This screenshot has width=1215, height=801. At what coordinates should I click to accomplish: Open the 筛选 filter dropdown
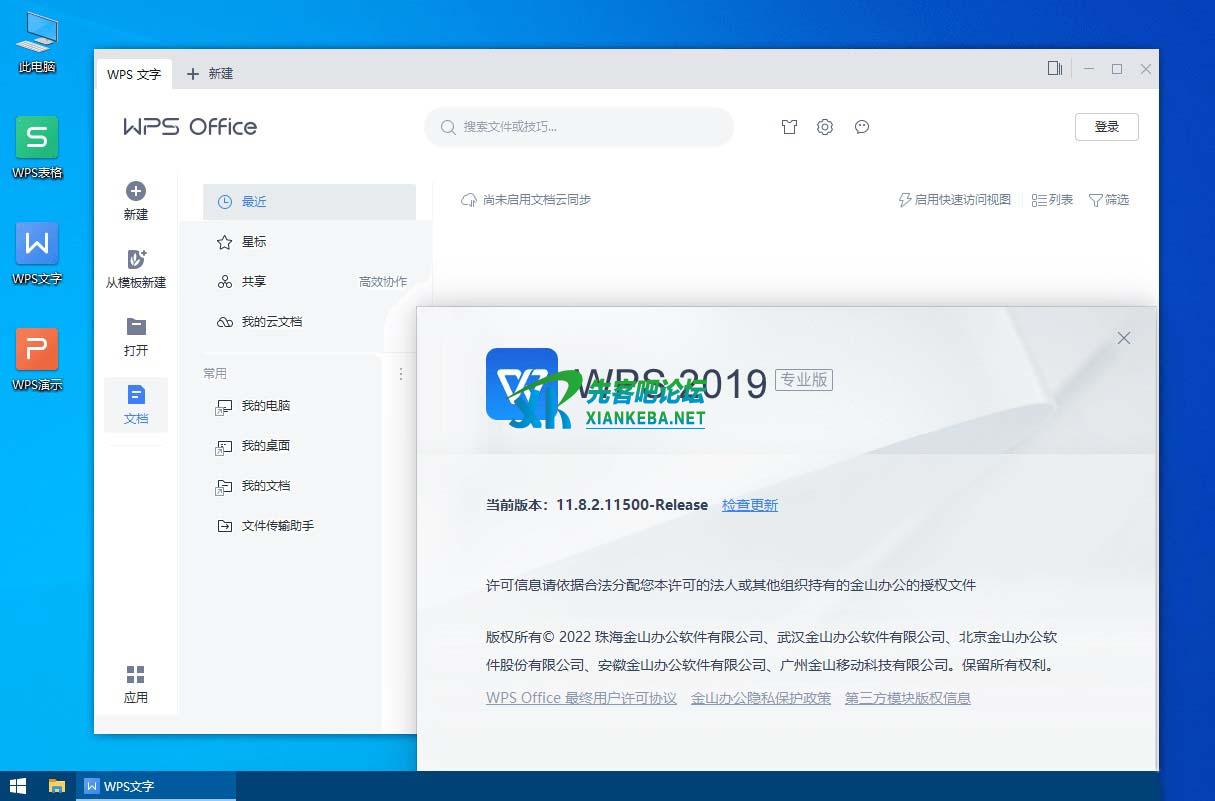point(1108,200)
